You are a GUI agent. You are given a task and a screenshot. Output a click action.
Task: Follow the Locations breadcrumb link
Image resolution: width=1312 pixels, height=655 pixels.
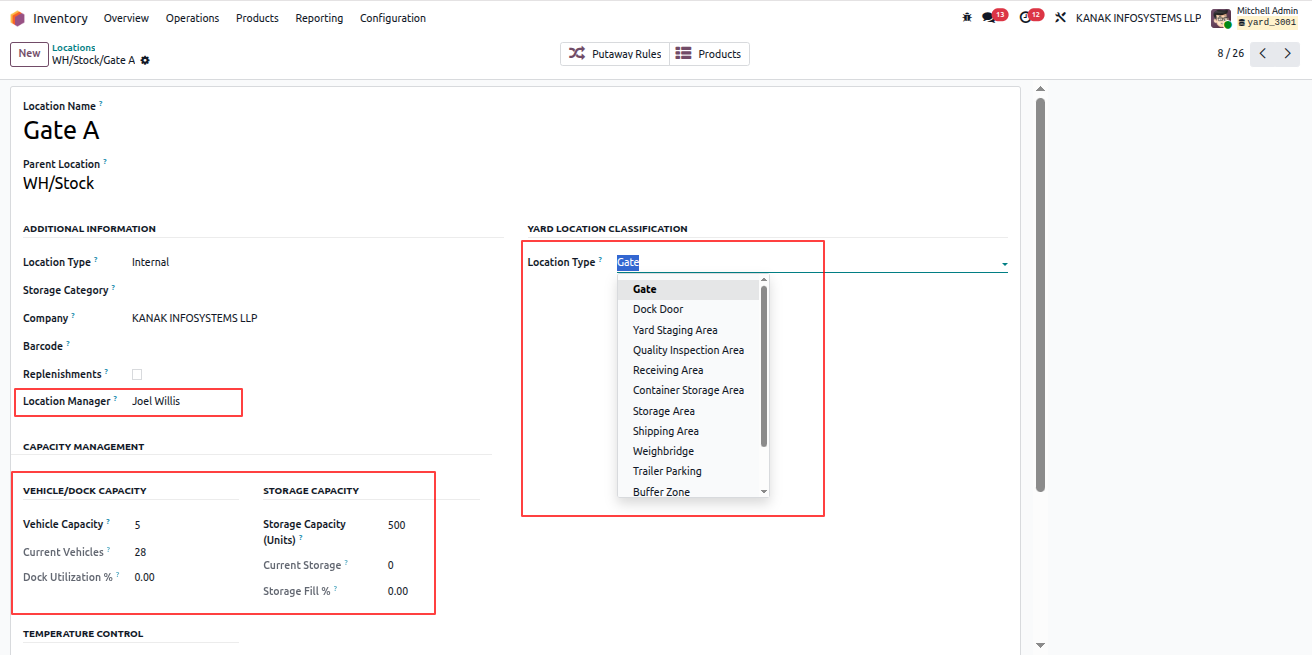click(x=74, y=48)
